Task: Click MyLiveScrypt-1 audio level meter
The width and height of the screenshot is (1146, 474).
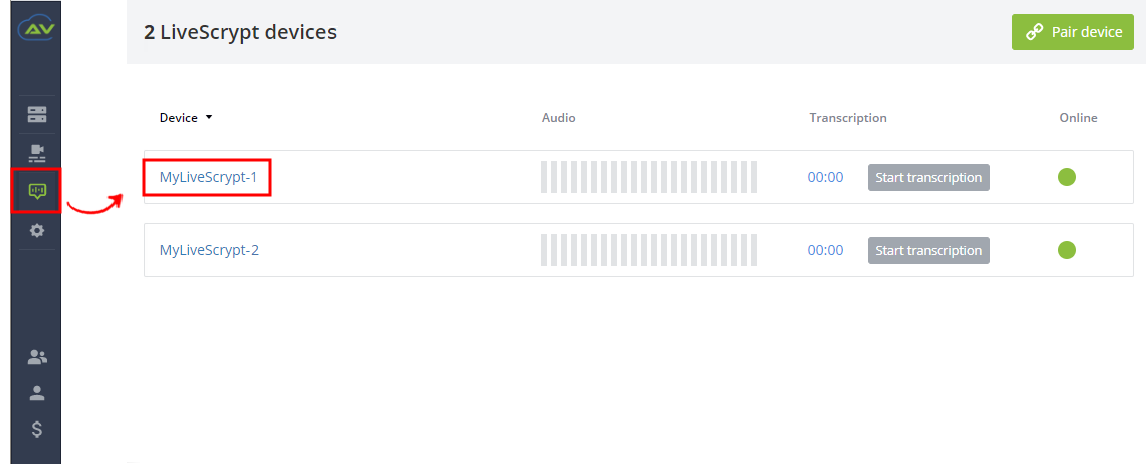Action: point(649,177)
